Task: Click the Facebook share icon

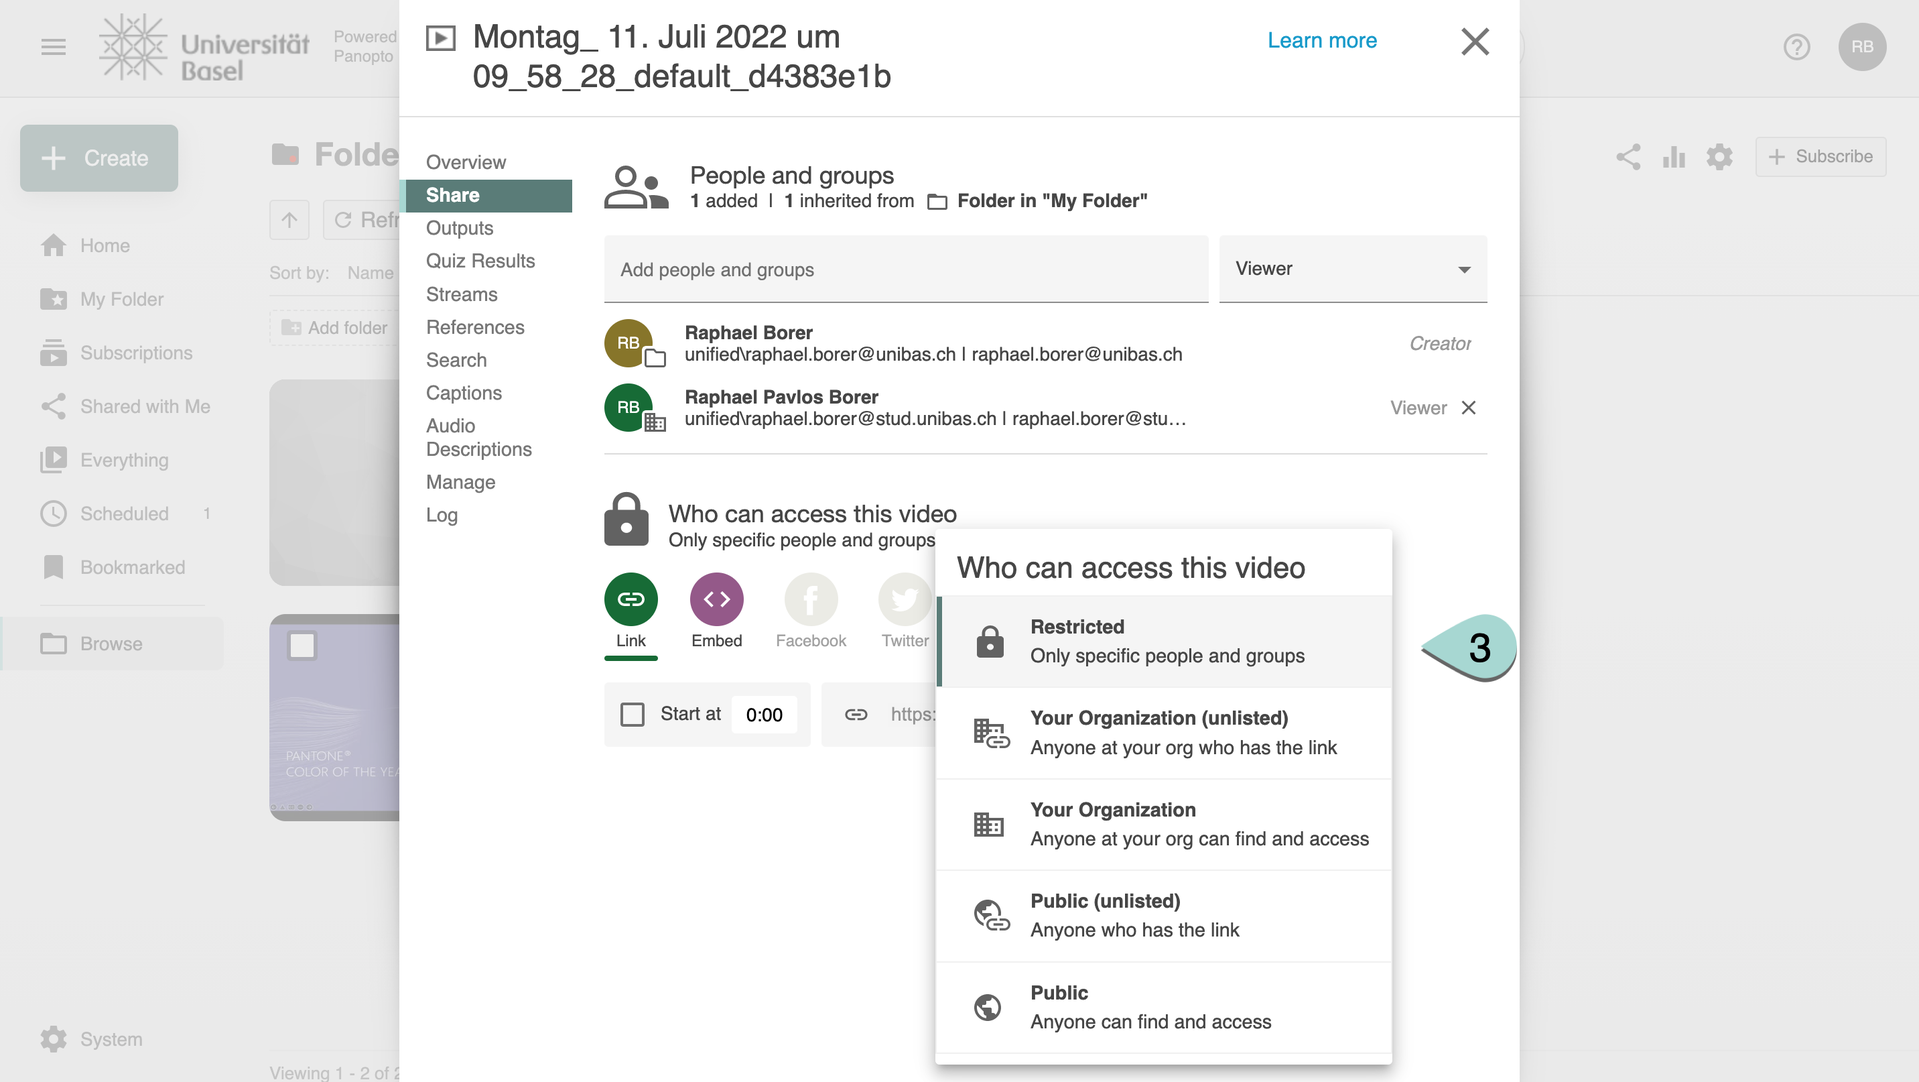Action: [810, 599]
